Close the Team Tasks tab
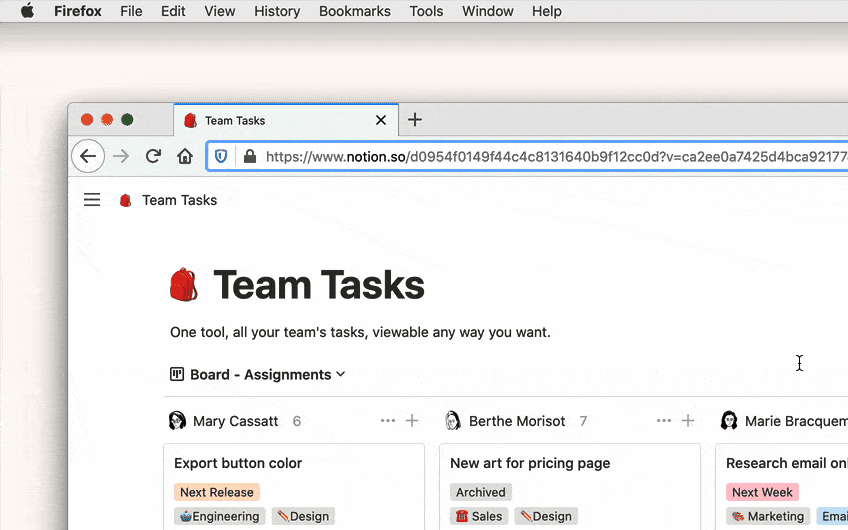 click(x=381, y=120)
